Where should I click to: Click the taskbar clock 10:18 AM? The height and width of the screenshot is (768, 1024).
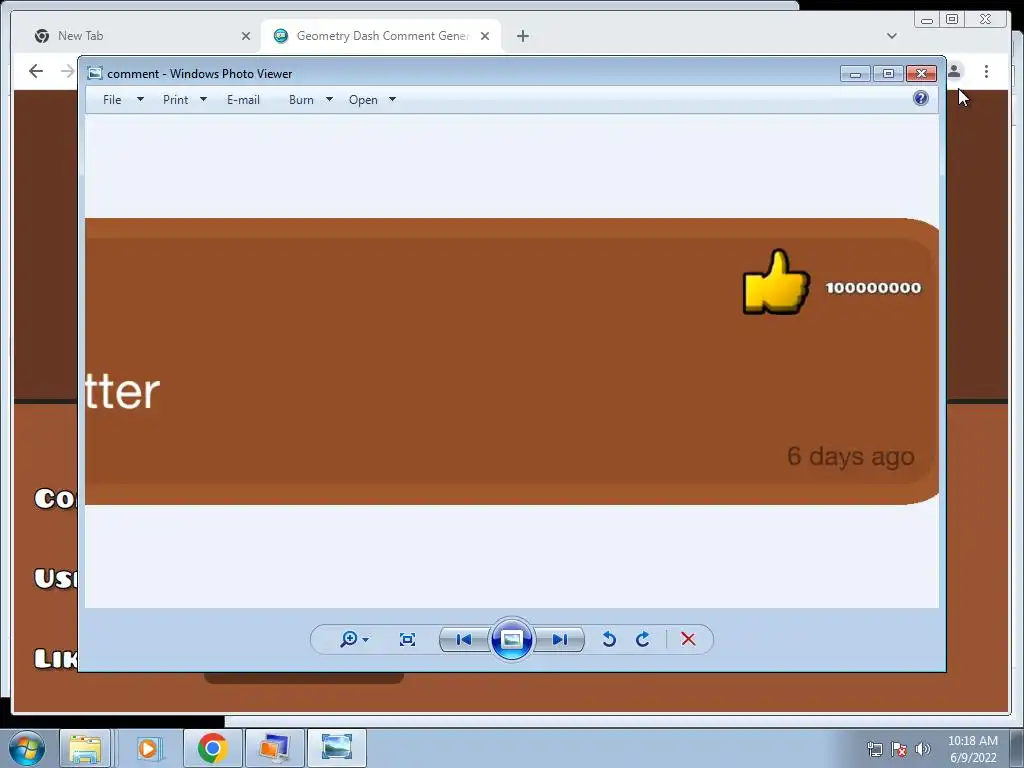coord(973,741)
